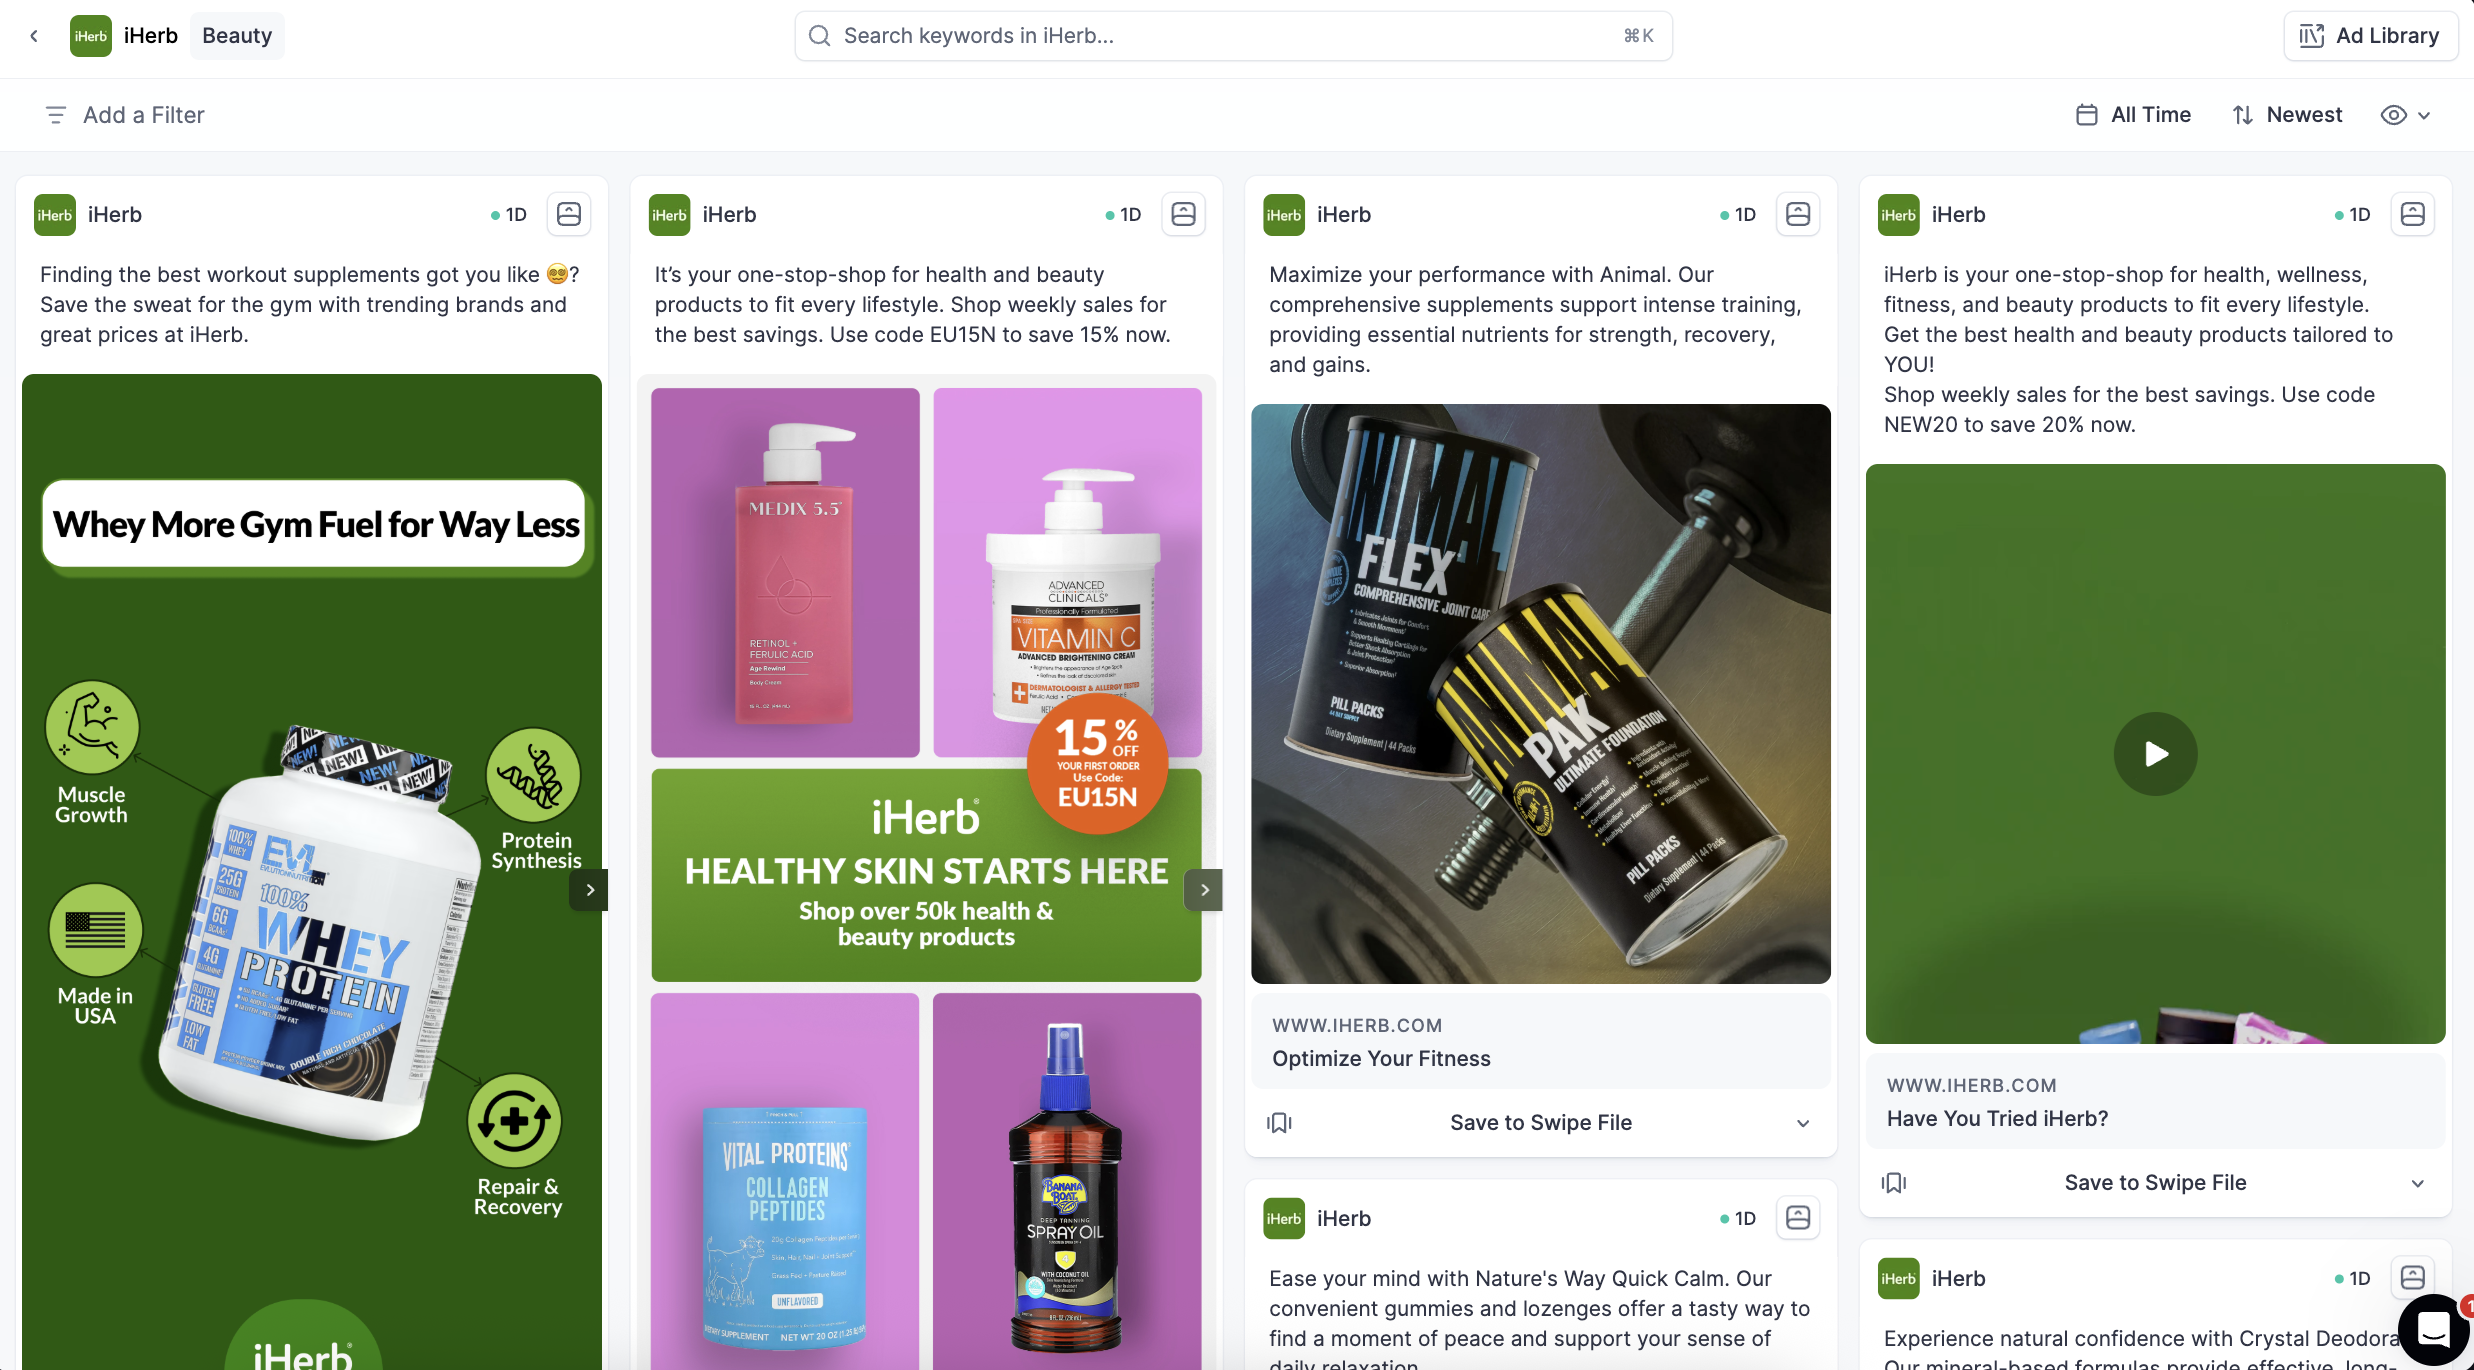The width and height of the screenshot is (2474, 1370).
Task: Expand Save to Swipe File under Have You Tried iHerb
Action: pos(2155,1183)
